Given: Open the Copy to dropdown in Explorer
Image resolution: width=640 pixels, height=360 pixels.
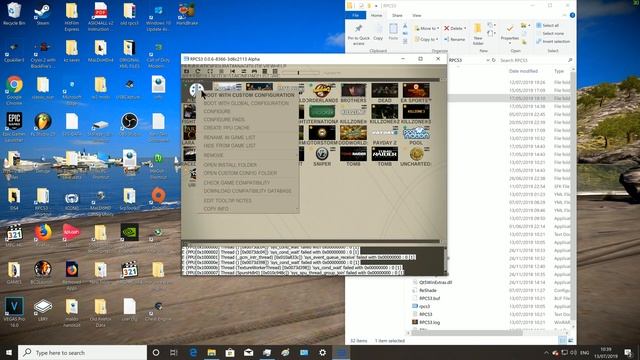Looking at the screenshot, I should pos(427,39).
